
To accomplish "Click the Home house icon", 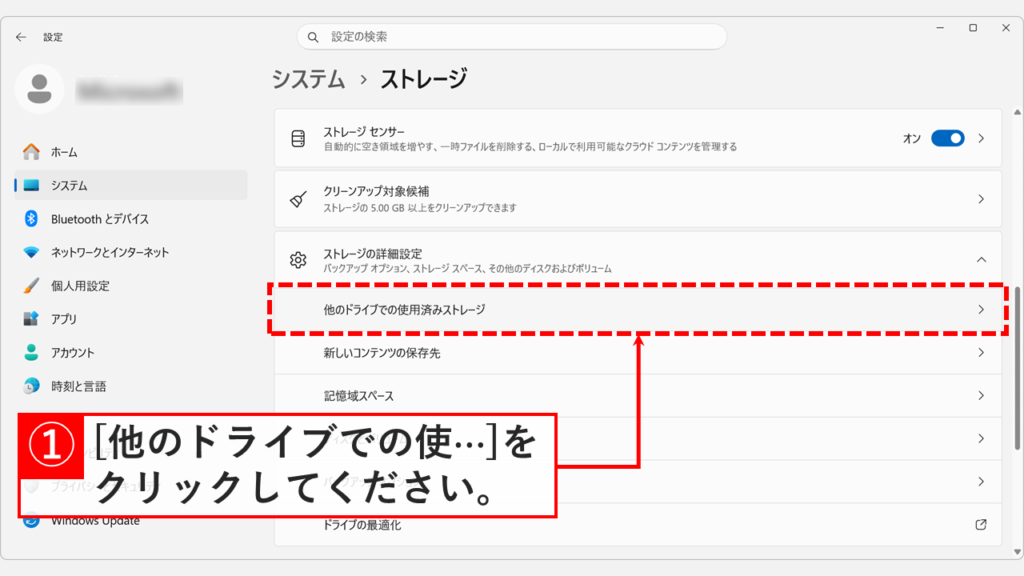I will 31,152.
